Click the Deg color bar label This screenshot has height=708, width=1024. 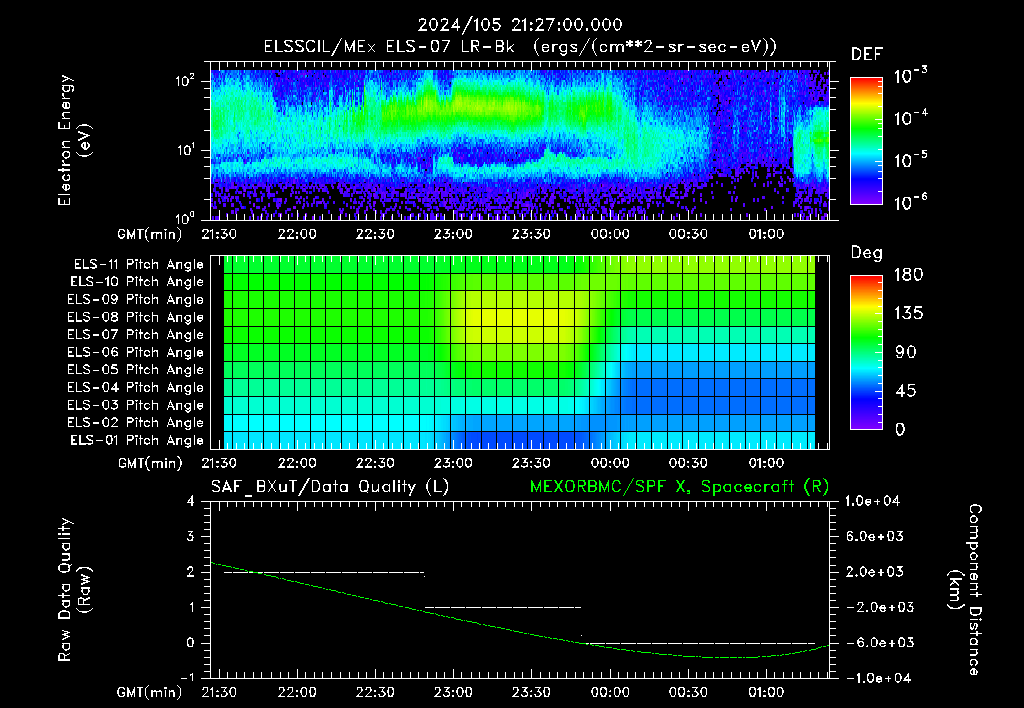[867, 253]
